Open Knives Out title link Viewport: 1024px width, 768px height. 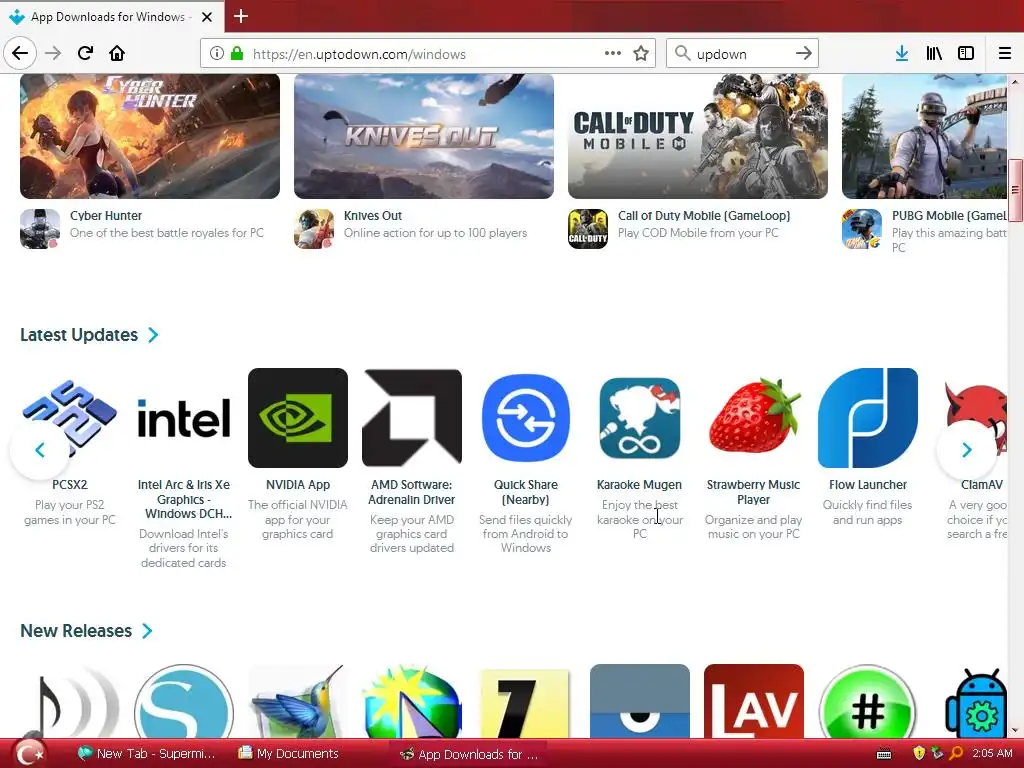[373, 216]
